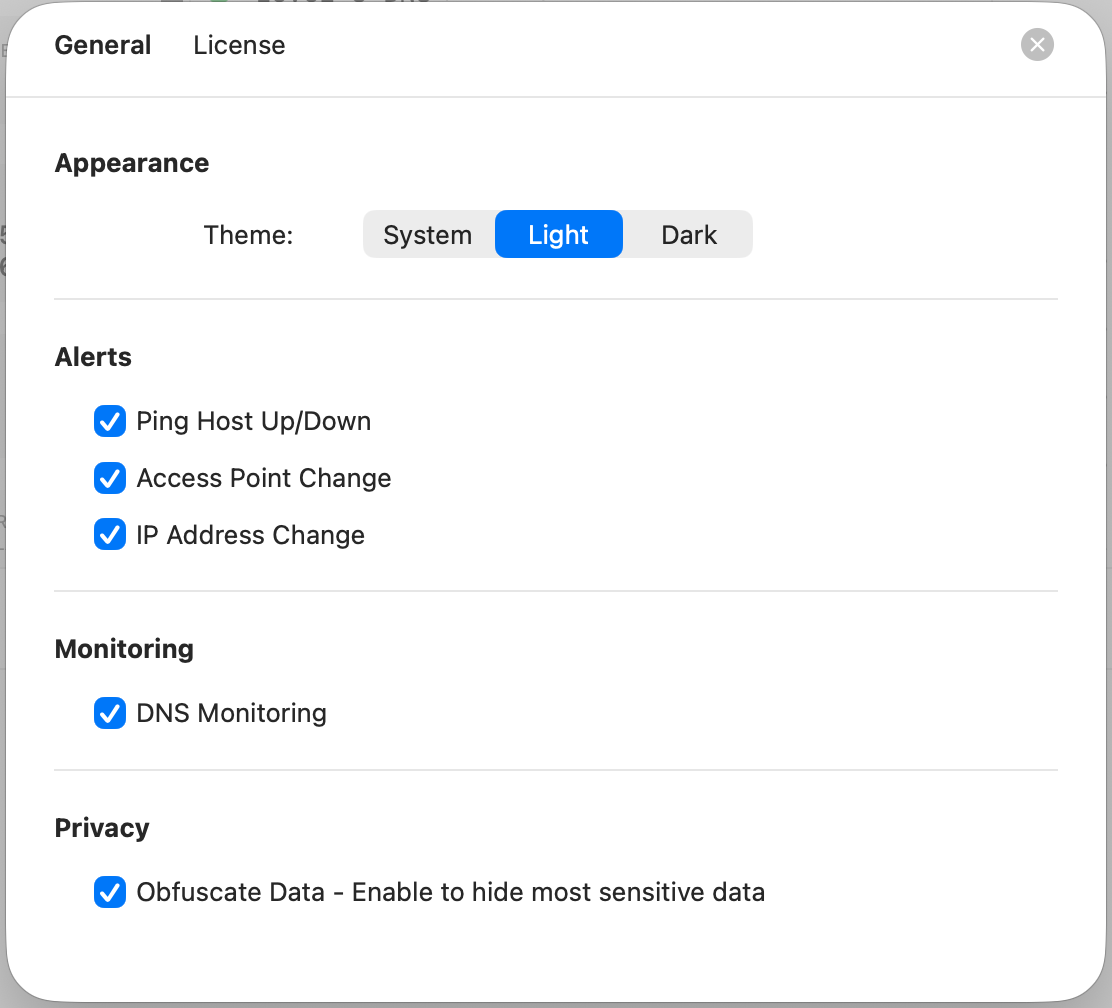Click the 'Enable to hide most sensitive data' text
This screenshot has width=1112, height=1008.
[558, 892]
